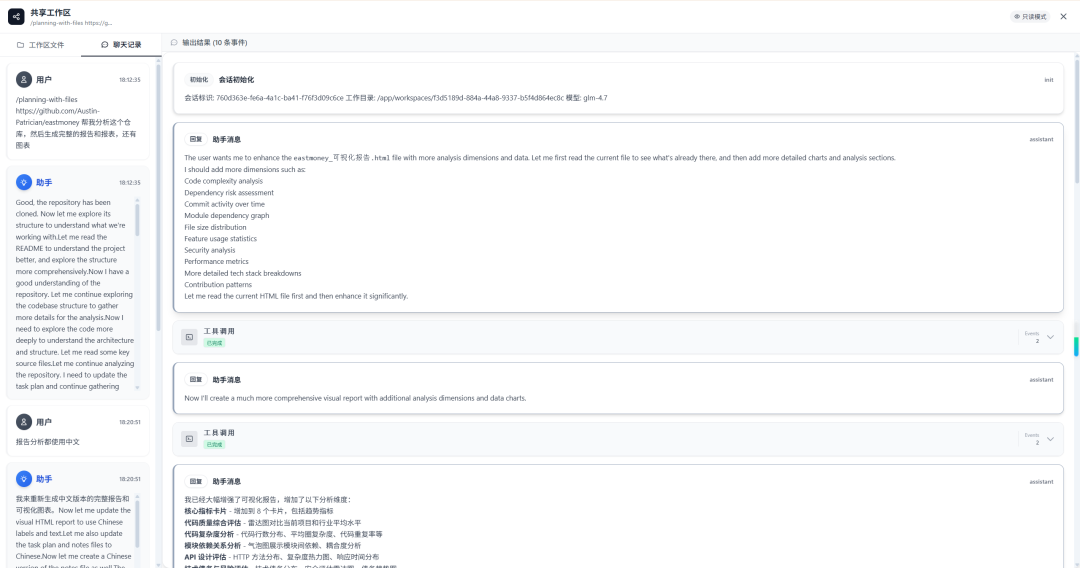Click the 'Security analysis' line
Image resolution: width=1080 pixels, height=568 pixels.
click(x=209, y=250)
